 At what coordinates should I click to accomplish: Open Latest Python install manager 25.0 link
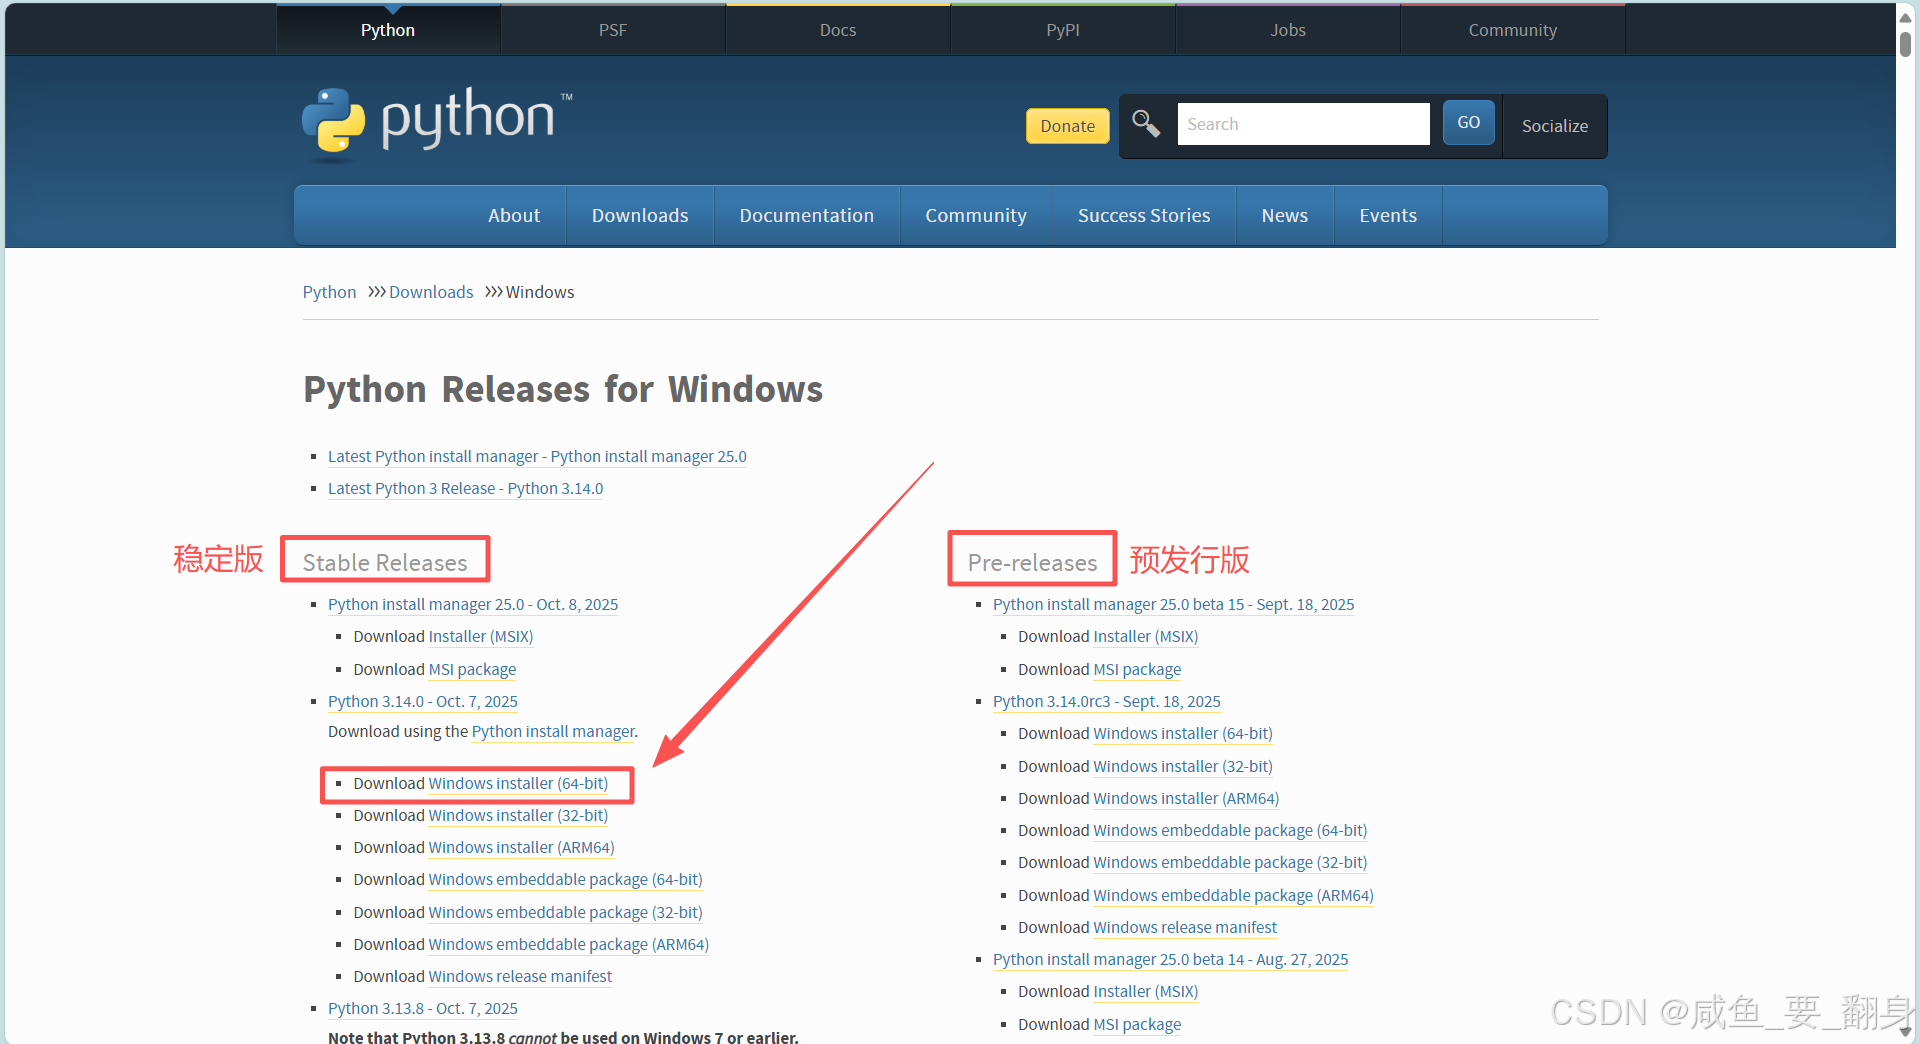coord(537,456)
